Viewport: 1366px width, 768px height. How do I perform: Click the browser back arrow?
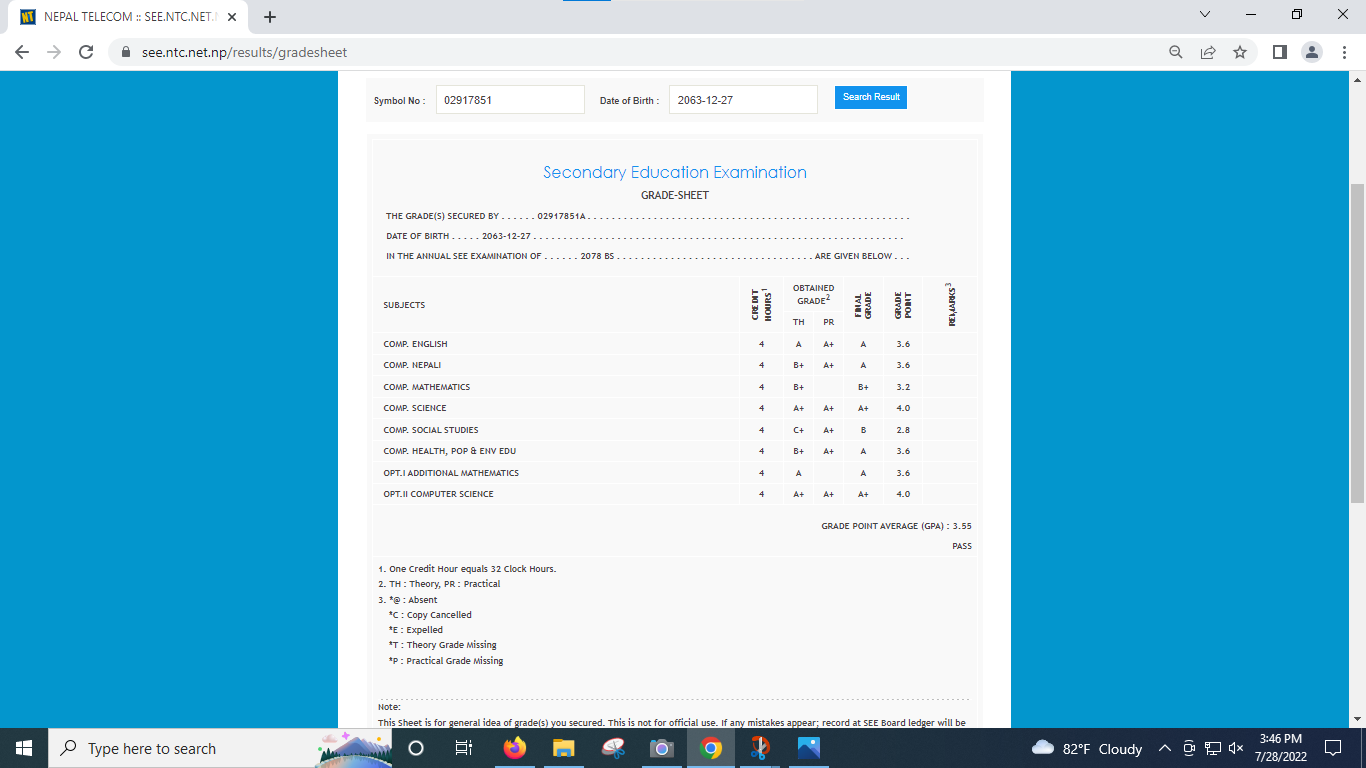tap(22, 52)
